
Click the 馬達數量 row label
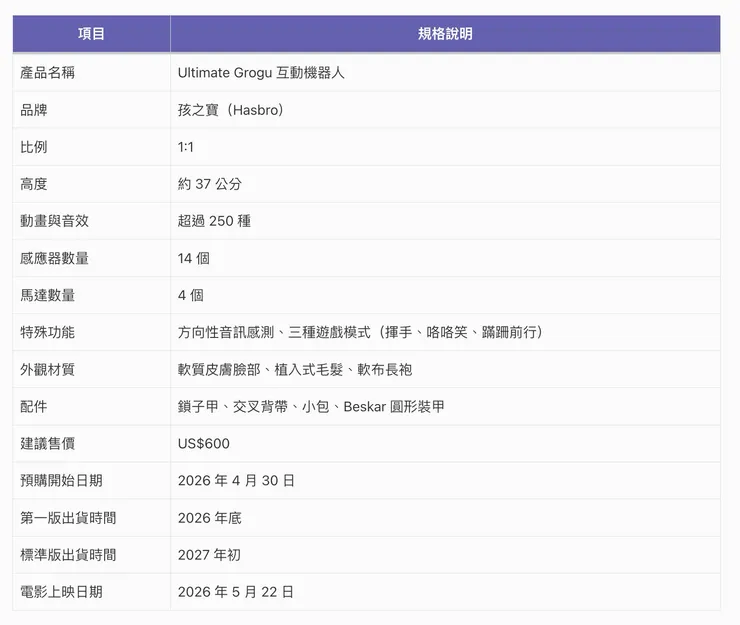point(47,296)
